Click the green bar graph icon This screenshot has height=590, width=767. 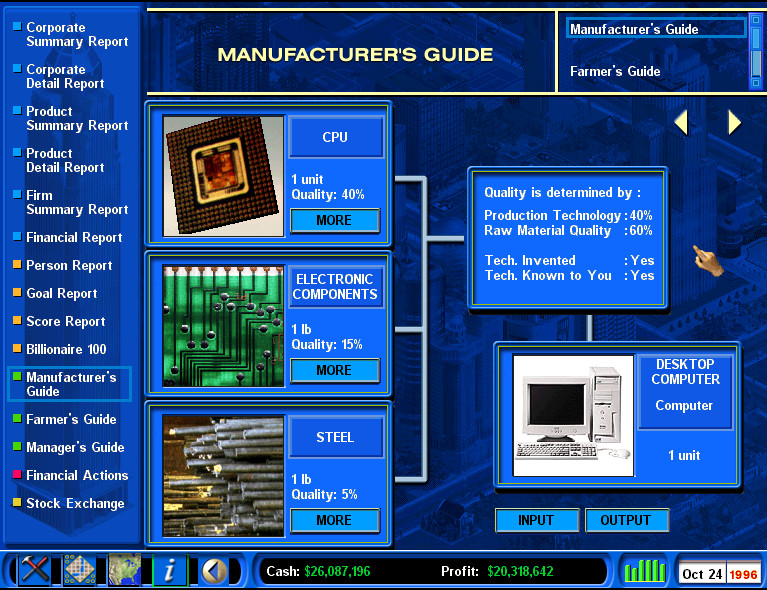pyautogui.click(x=645, y=572)
